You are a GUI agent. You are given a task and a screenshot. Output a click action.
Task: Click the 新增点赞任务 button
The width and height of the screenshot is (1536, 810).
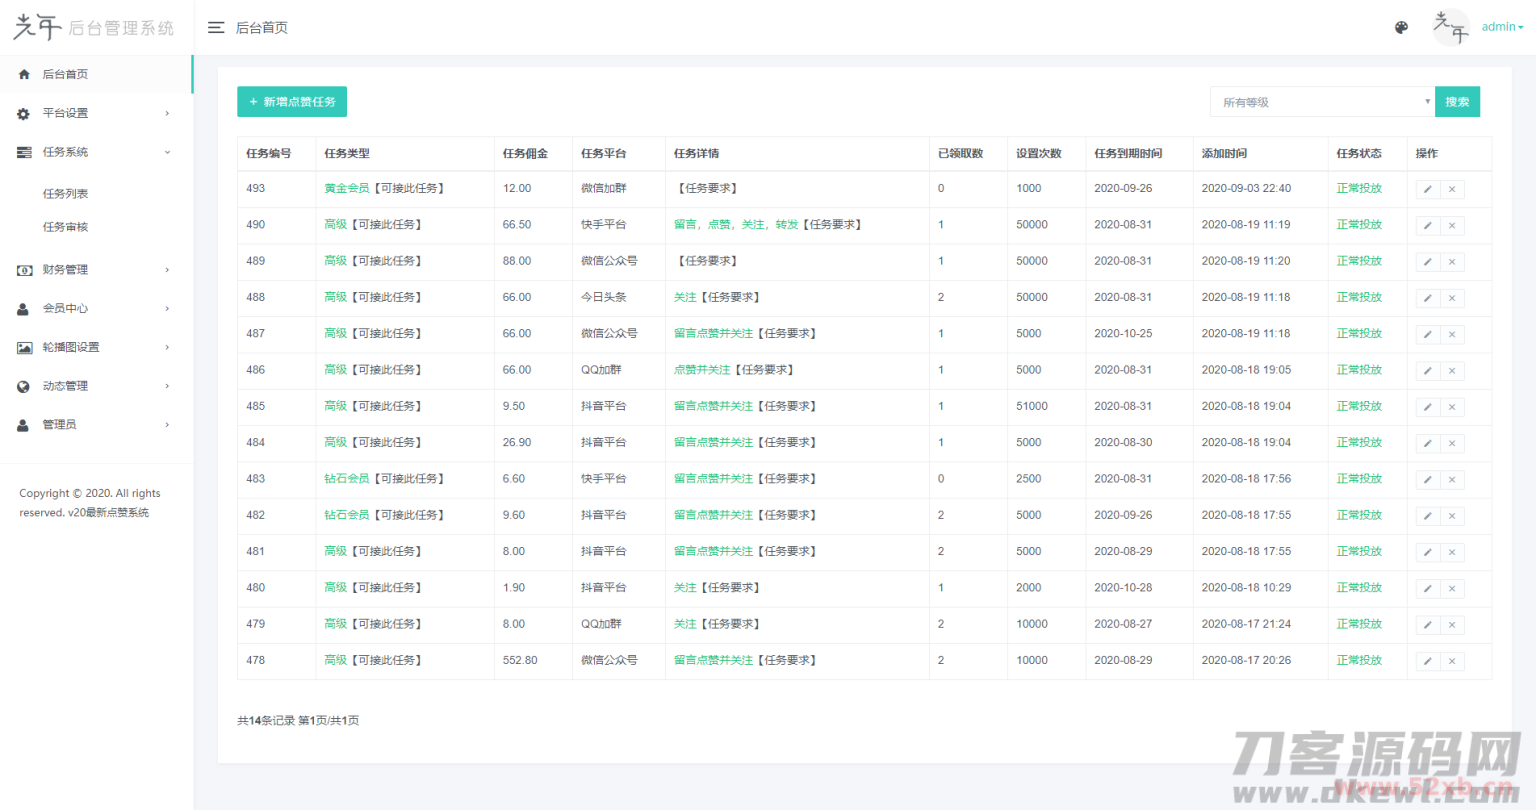[x=292, y=102]
